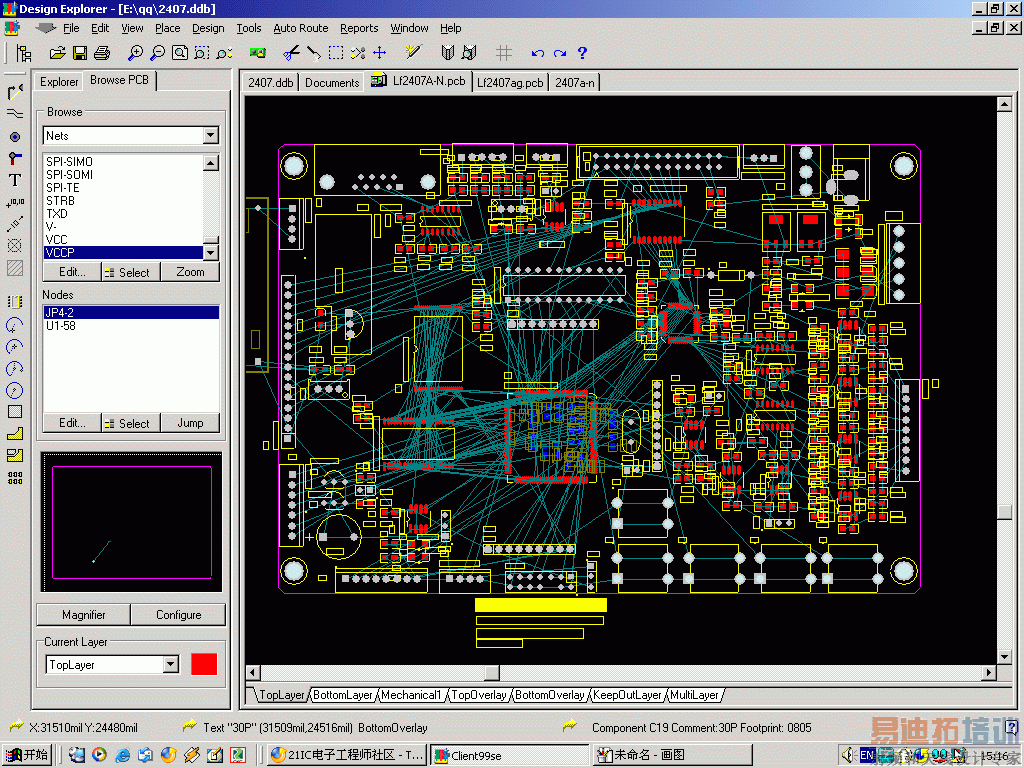
Task: Switch to the BottomLayer layer tab
Action: point(343,695)
